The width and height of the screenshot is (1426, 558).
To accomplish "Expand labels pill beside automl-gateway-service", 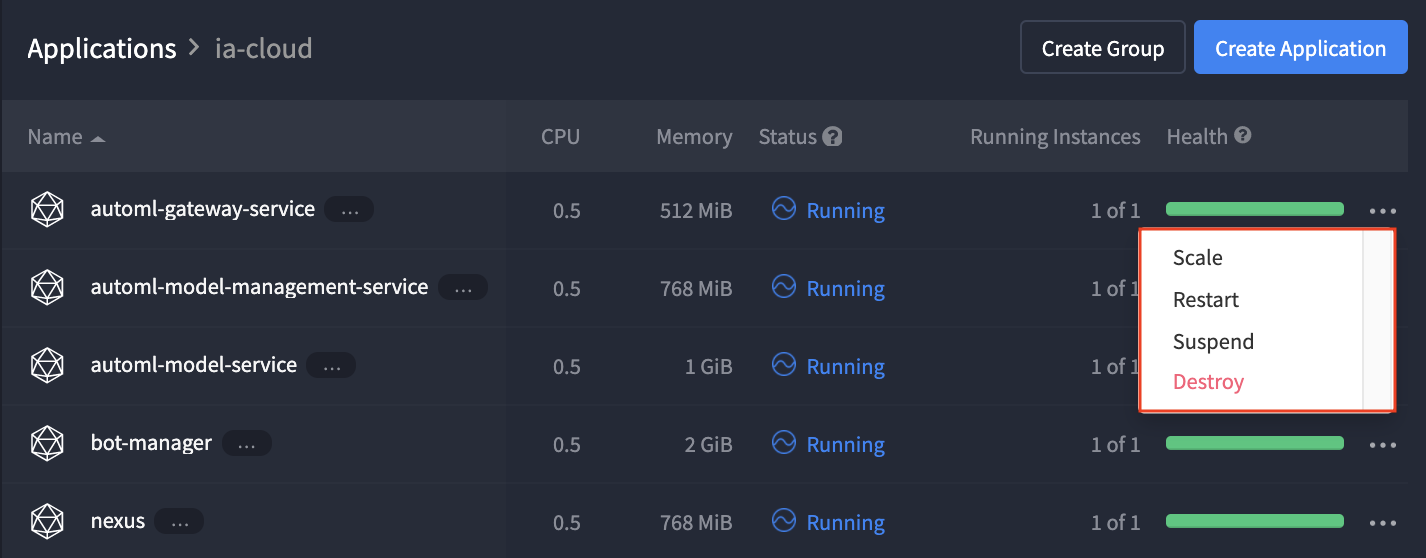I will click(x=349, y=210).
